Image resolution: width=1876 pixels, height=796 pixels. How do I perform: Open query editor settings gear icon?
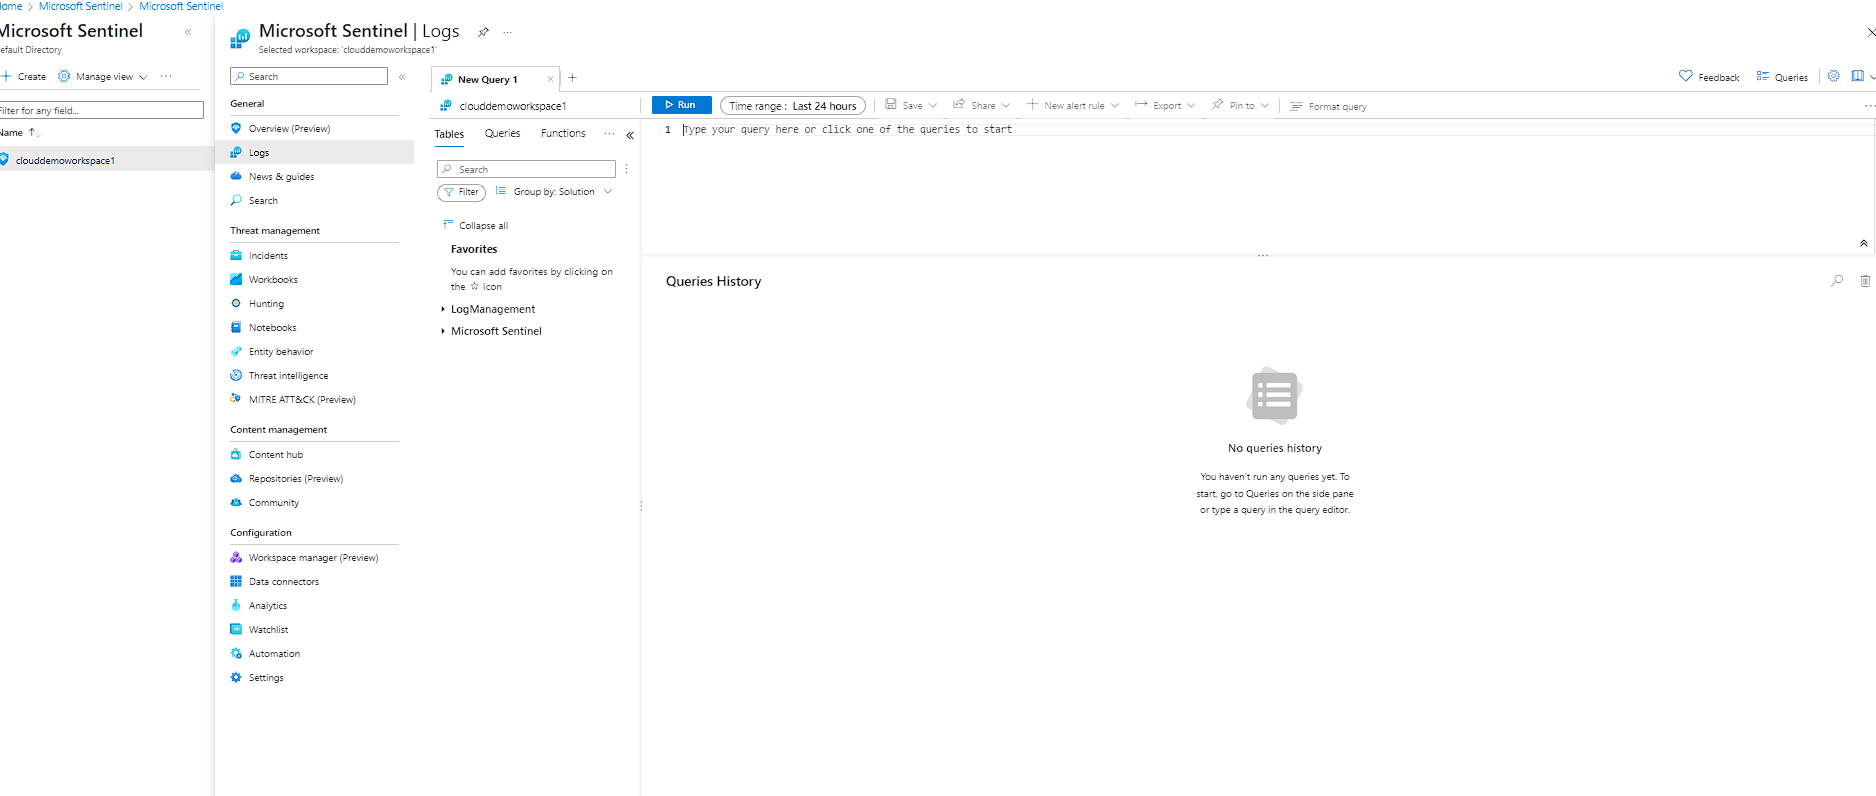[x=1833, y=76]
